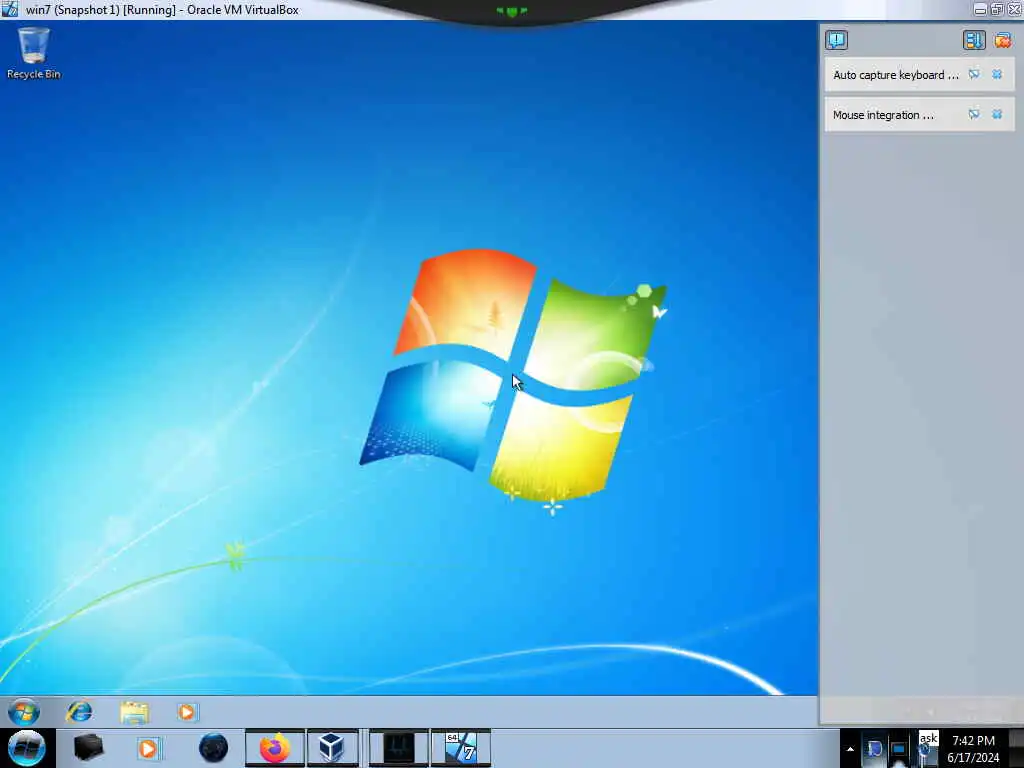The image size is (1024, 768).
Task: Switch to VirtualBox Manager cube icon
Action: (332, 748)
